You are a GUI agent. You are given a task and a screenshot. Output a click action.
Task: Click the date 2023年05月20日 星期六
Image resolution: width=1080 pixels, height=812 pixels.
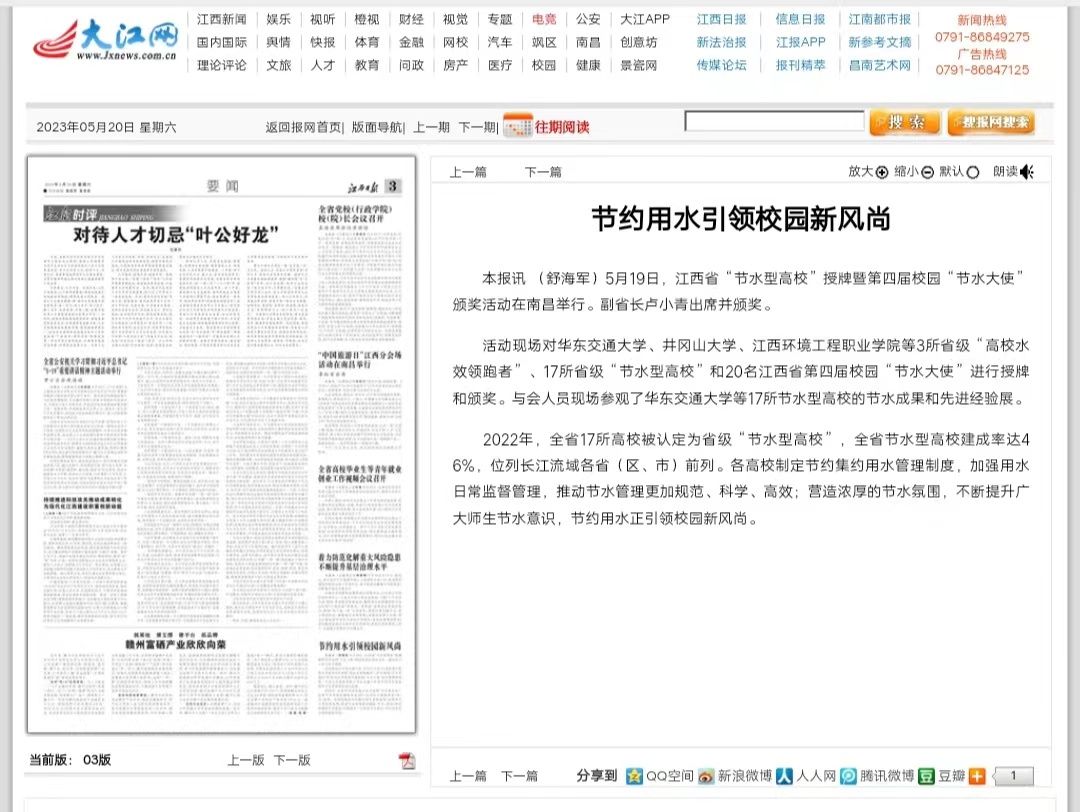(x=106, y=127)
